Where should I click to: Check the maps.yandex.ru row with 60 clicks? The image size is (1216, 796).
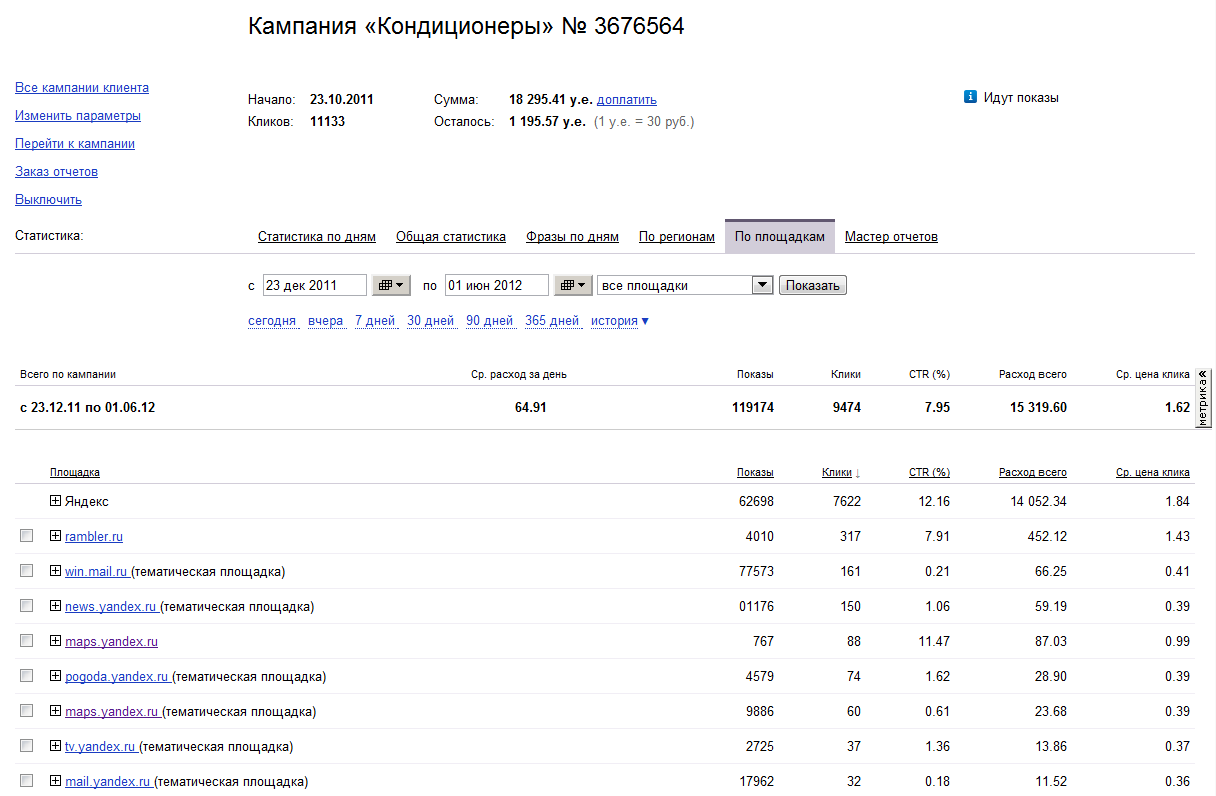(26, 711)
